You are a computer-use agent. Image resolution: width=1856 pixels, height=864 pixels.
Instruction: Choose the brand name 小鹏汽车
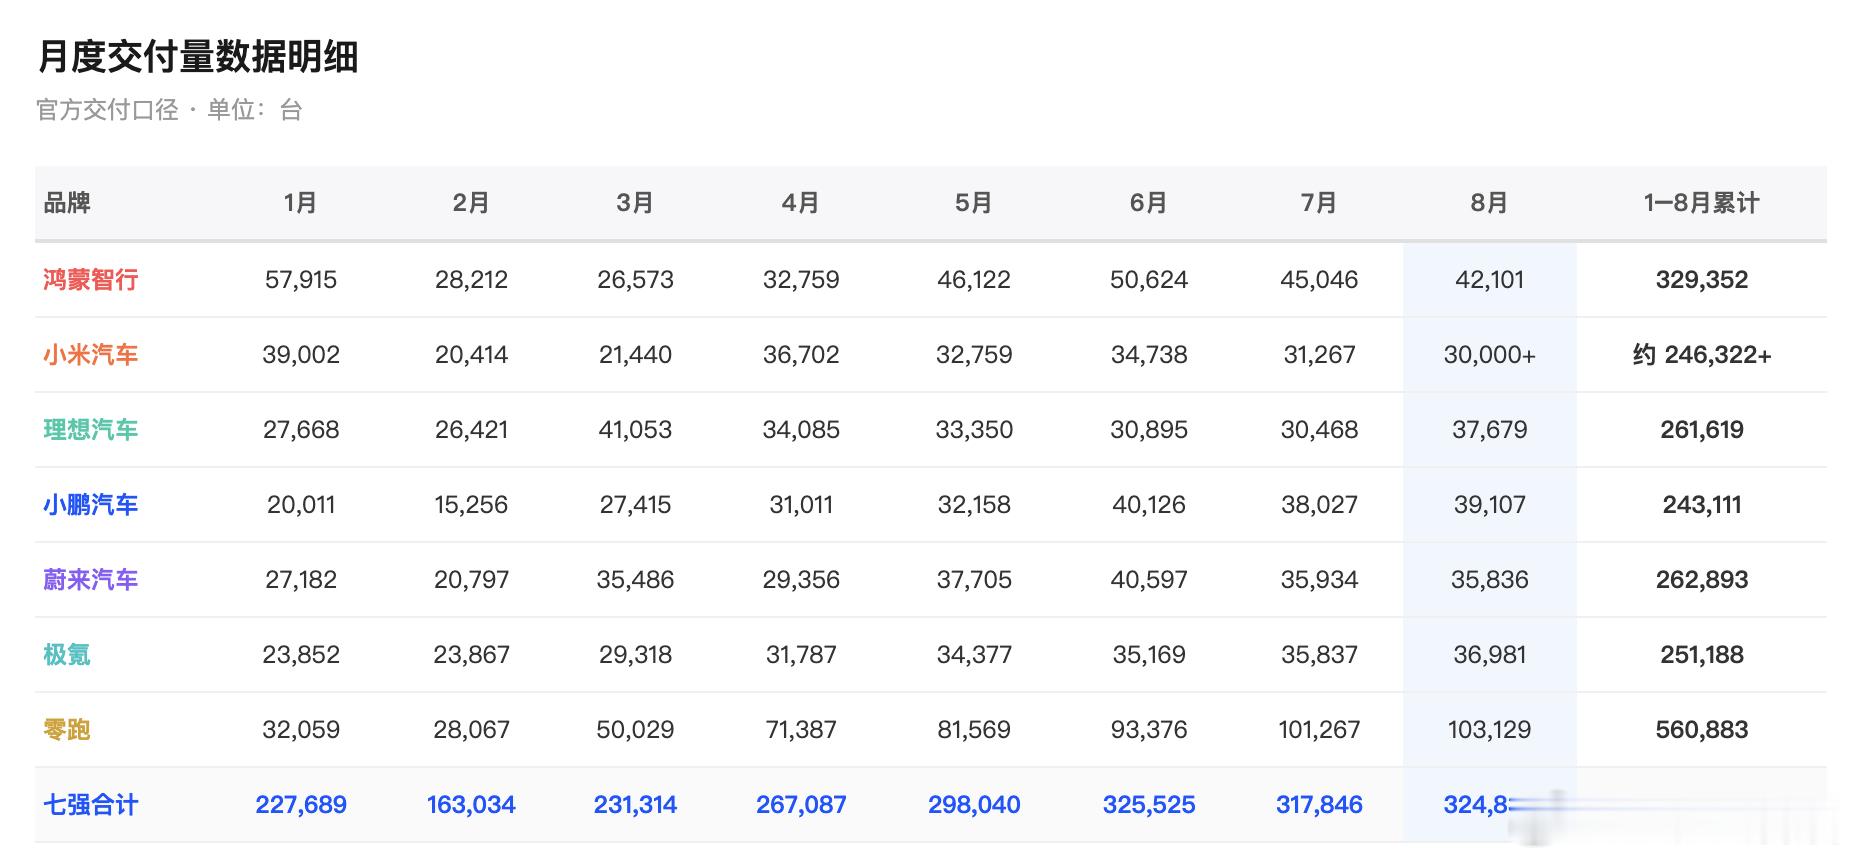[91, 505]
